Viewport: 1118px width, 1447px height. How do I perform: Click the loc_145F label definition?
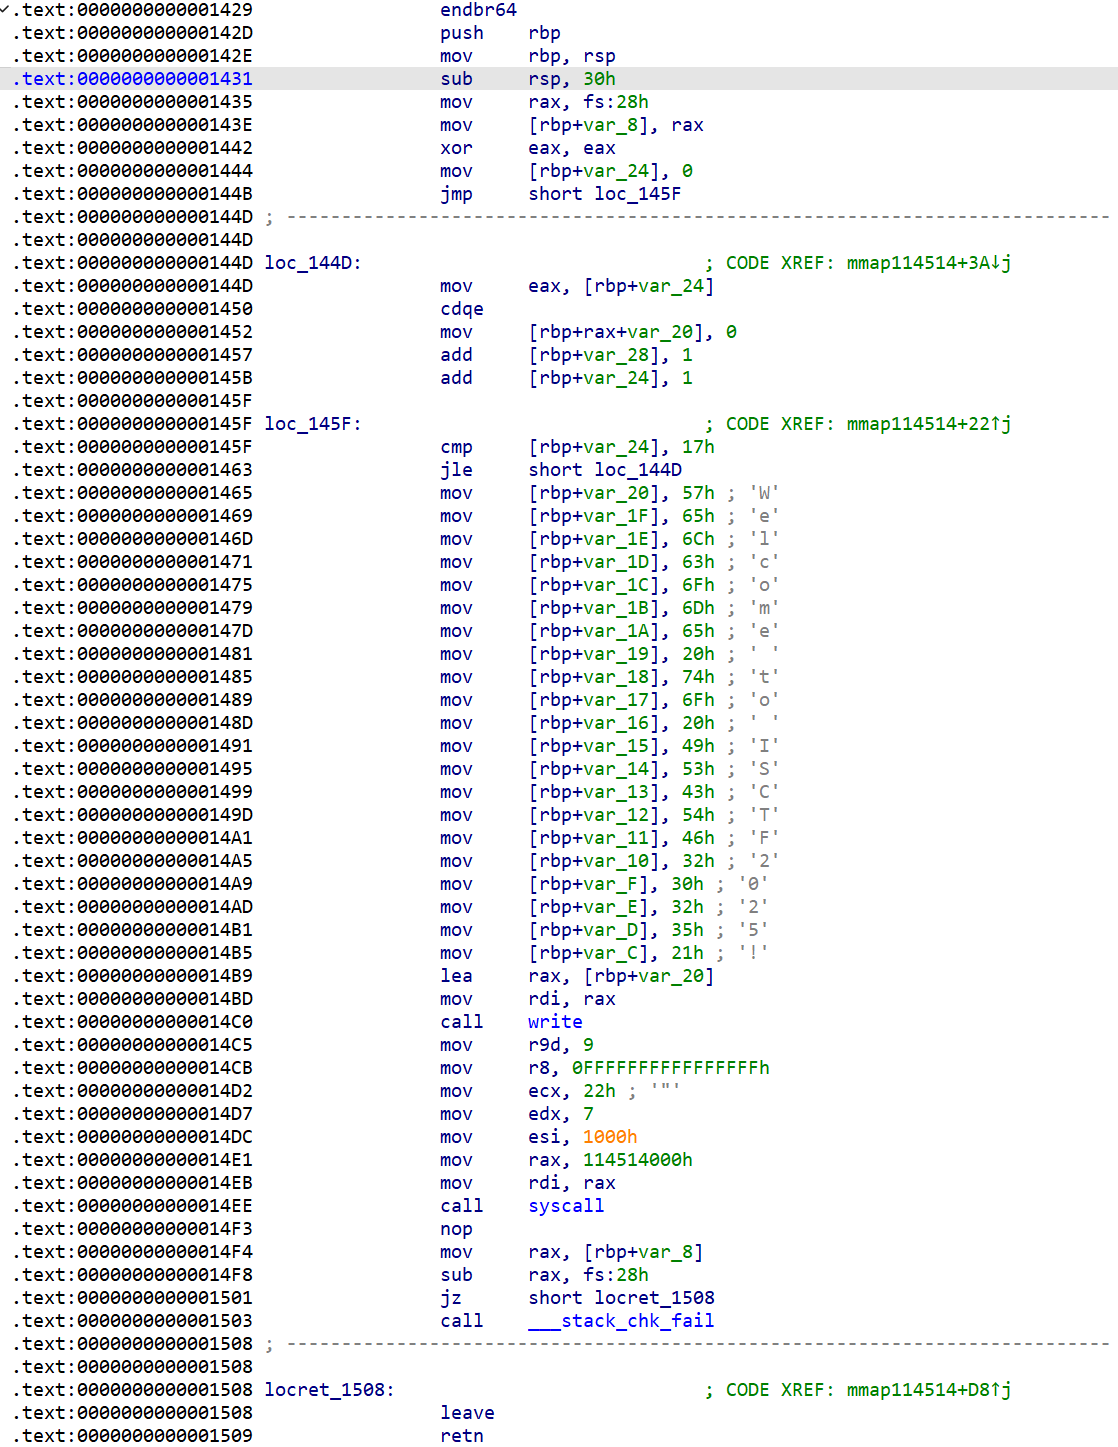(312, 424)
